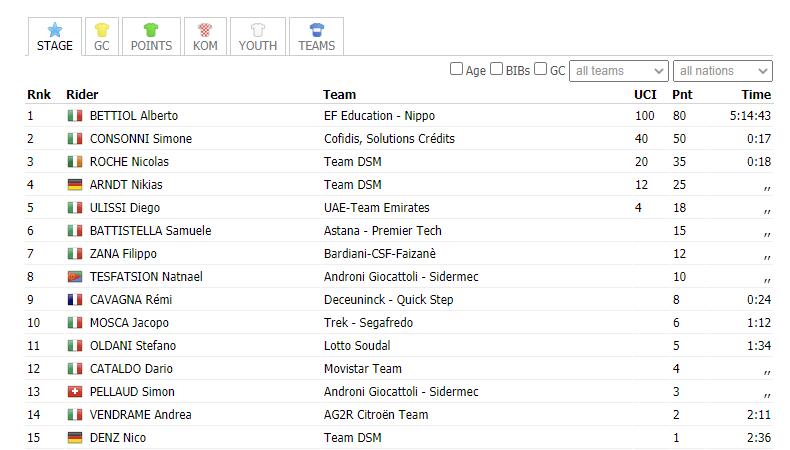
Task: Click the blue star STAGE icon
Action: pyautogui.click(x=54, y=30)
